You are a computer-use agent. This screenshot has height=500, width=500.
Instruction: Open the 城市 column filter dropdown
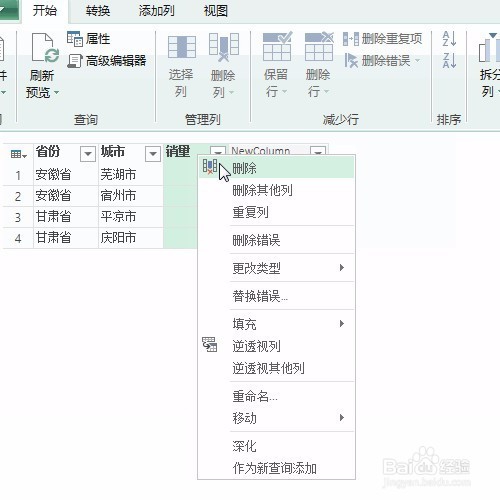(x=153, y=154)
